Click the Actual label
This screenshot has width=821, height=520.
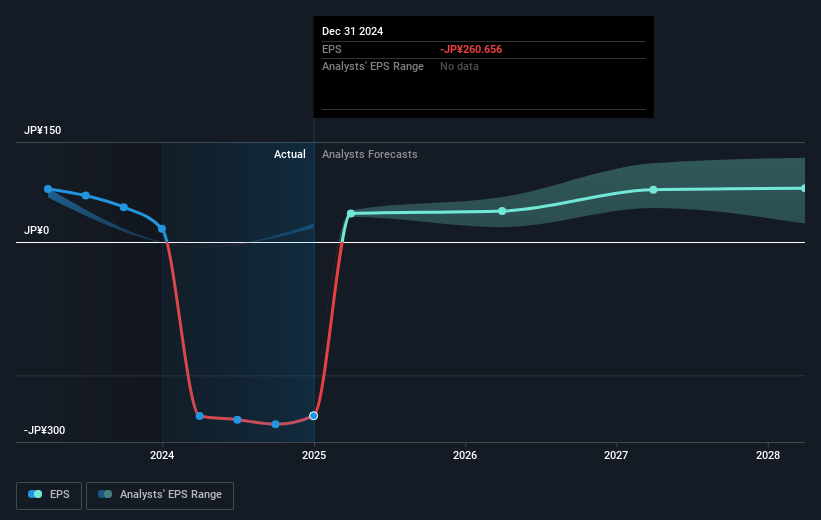coord(290,154)
